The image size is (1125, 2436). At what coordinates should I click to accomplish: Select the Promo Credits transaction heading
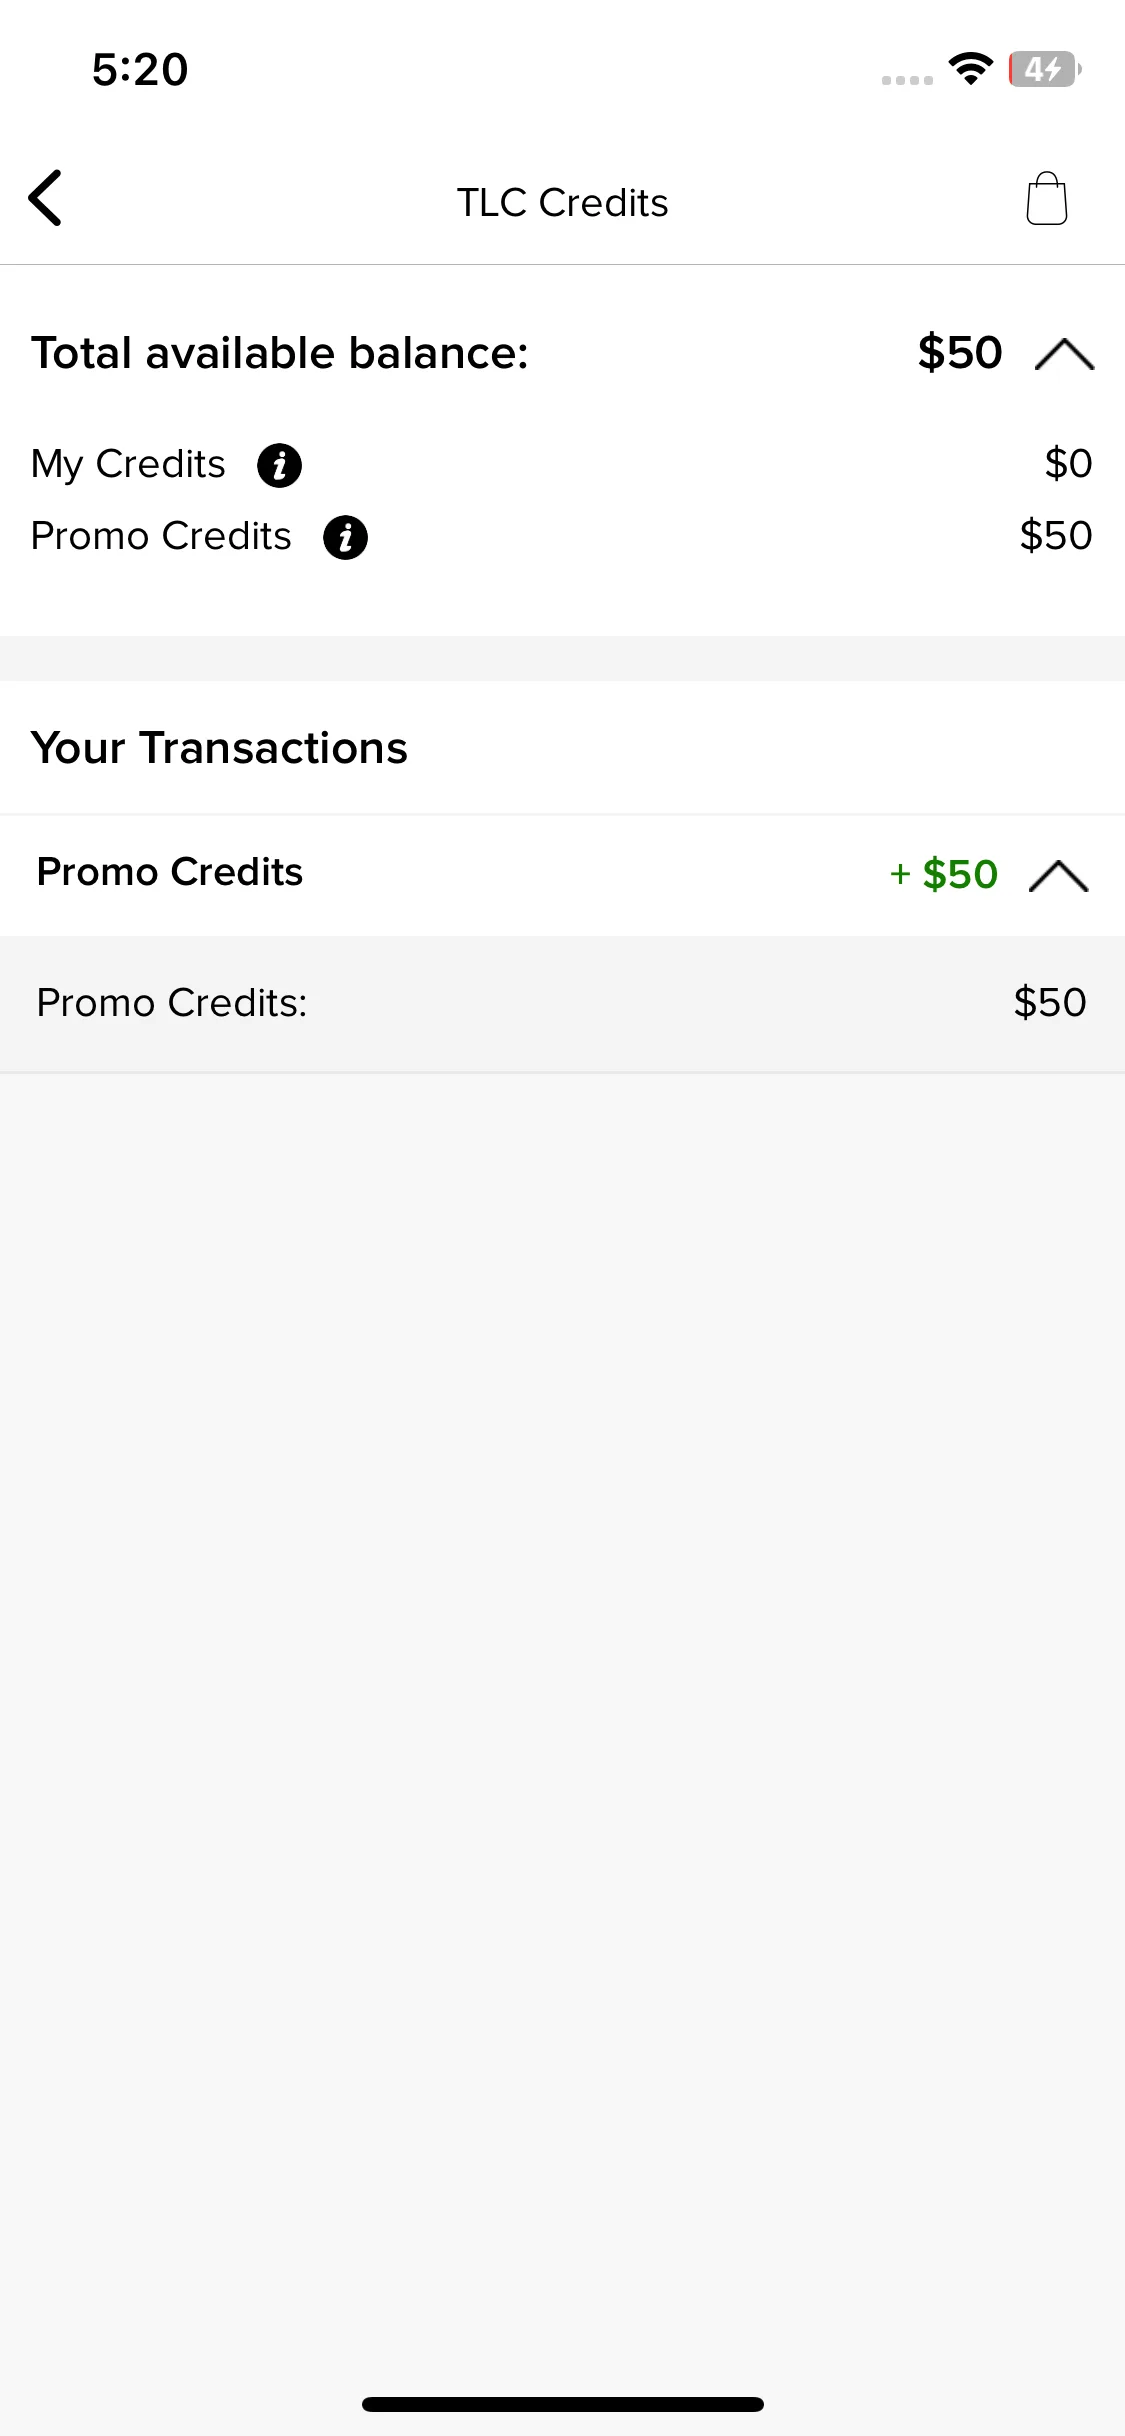(170, 872)
